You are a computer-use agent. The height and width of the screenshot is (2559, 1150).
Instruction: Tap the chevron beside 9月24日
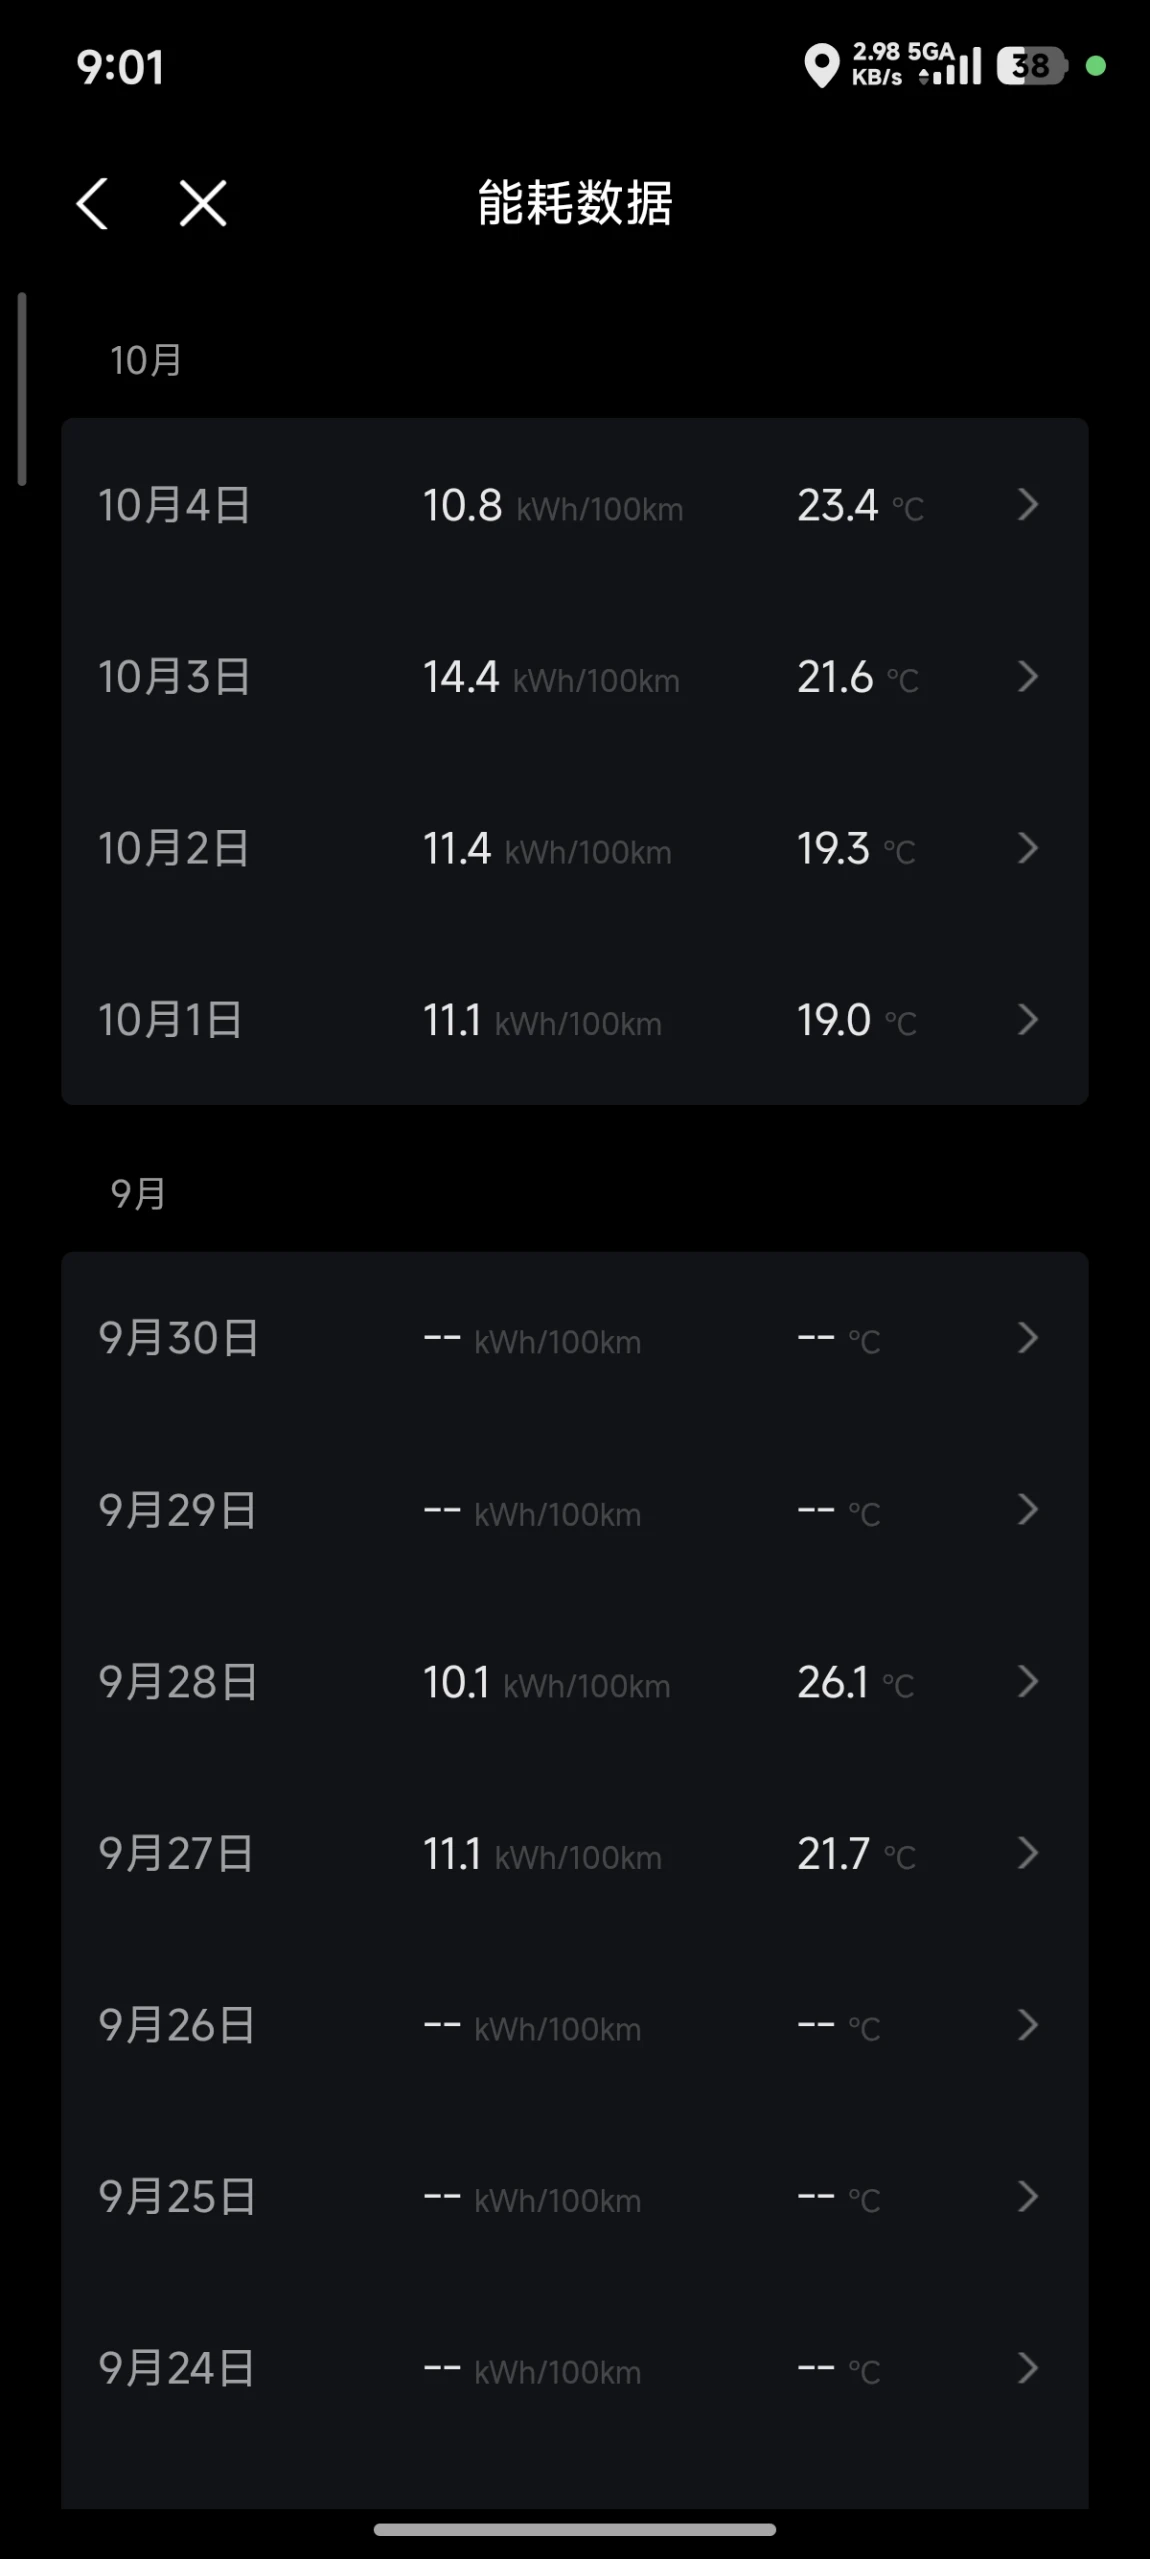(x=1028, y=2368)
